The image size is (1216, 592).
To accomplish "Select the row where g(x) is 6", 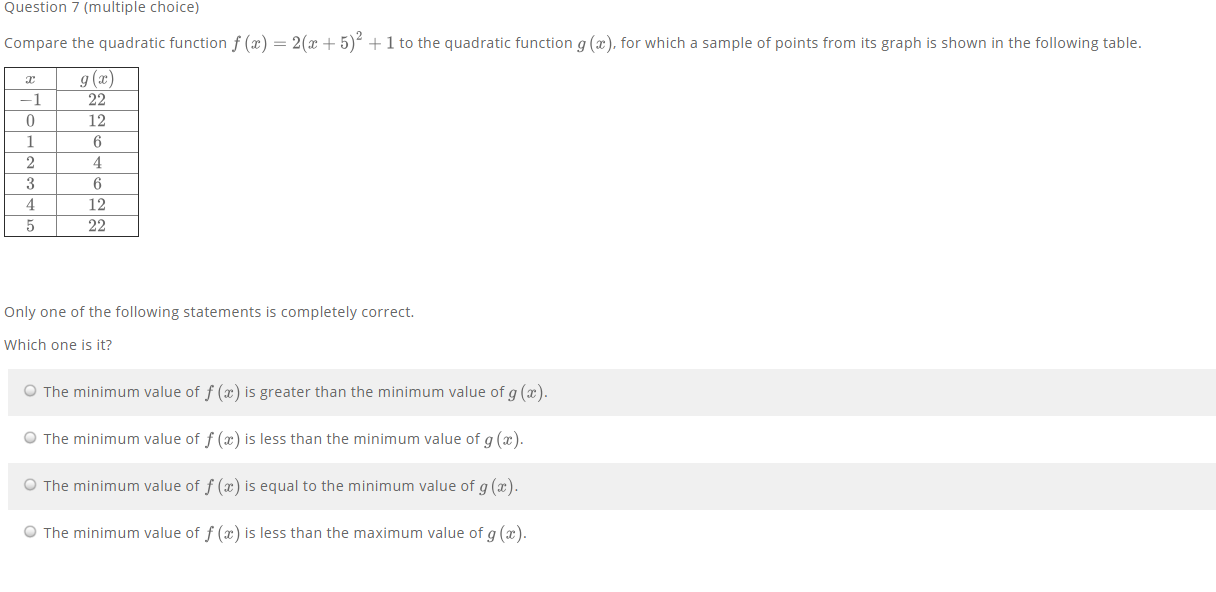I will click(x=71, y=141).
